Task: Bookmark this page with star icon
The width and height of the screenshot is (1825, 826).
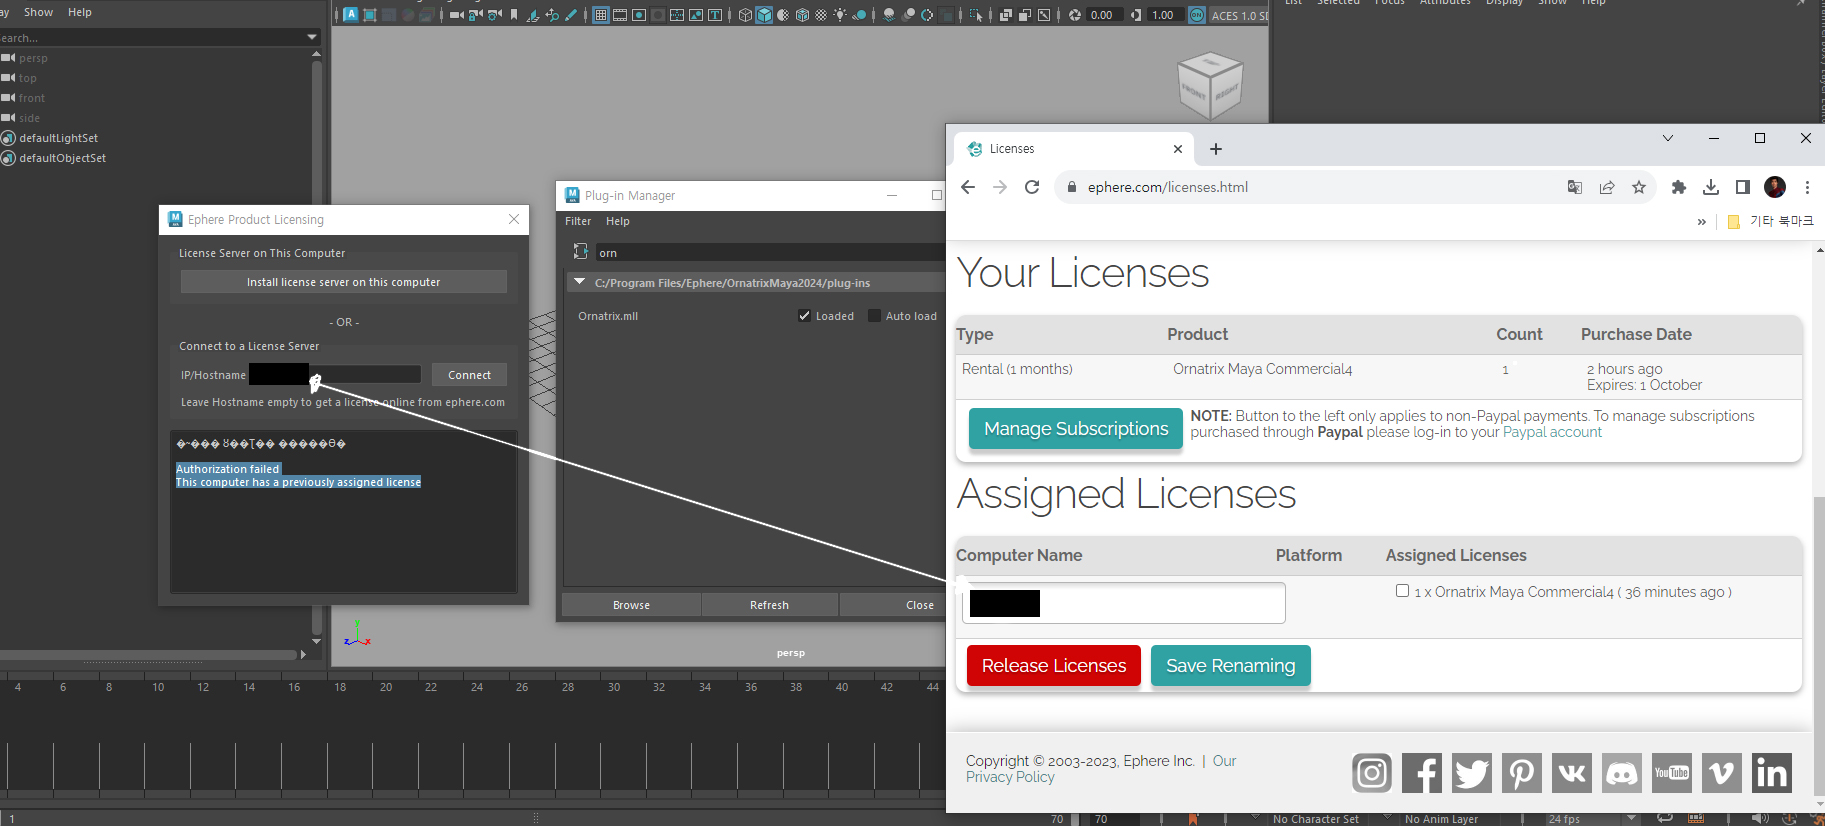Action: (x=1639, y=187)
